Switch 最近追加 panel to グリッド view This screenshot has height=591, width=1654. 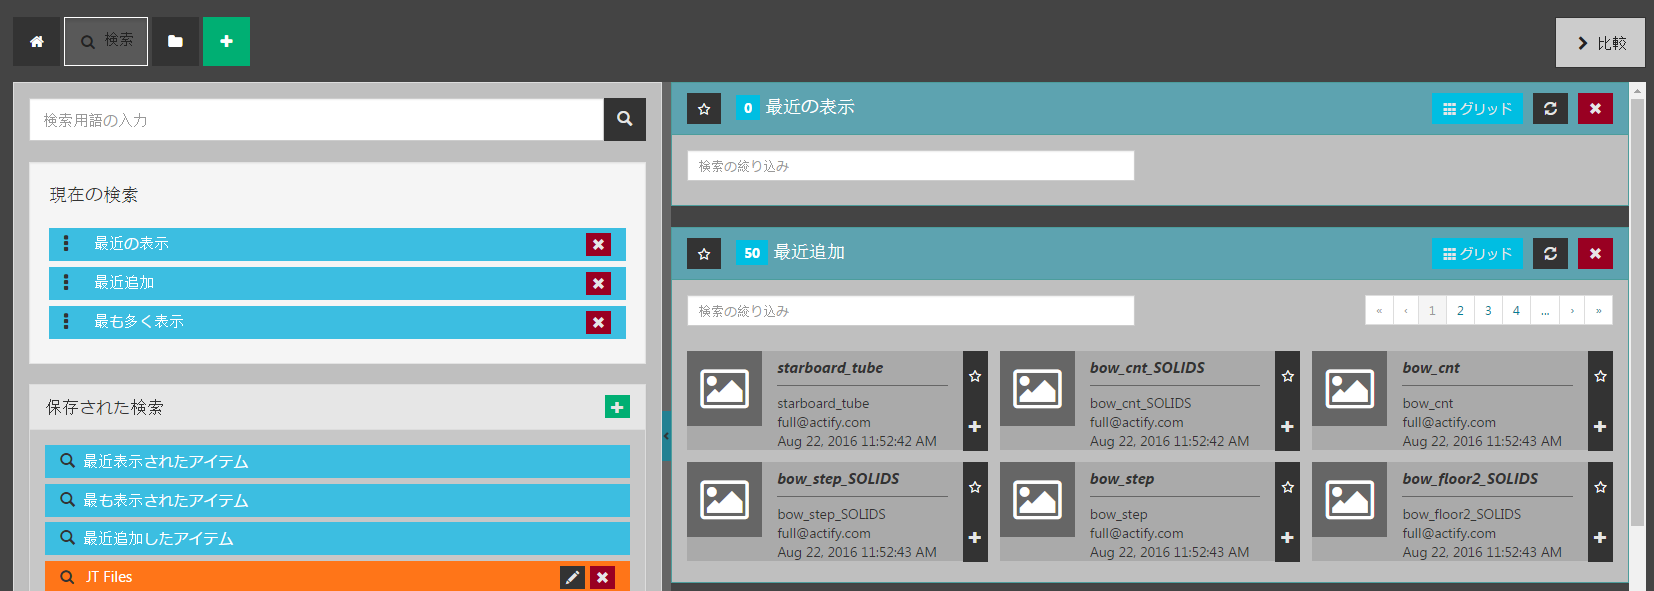(x=1477, y=254)
